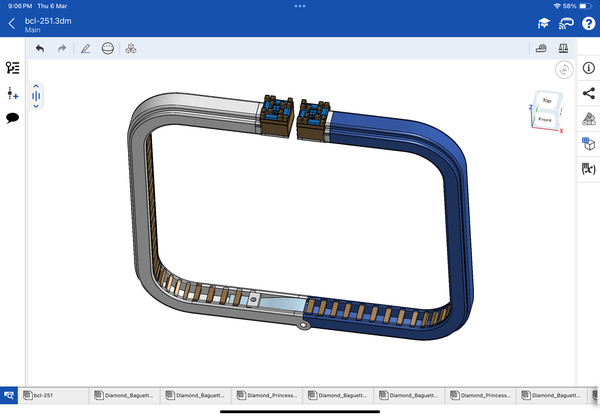
Task: Open the Mass properties scale tool
Action: (x=563, y=48)
